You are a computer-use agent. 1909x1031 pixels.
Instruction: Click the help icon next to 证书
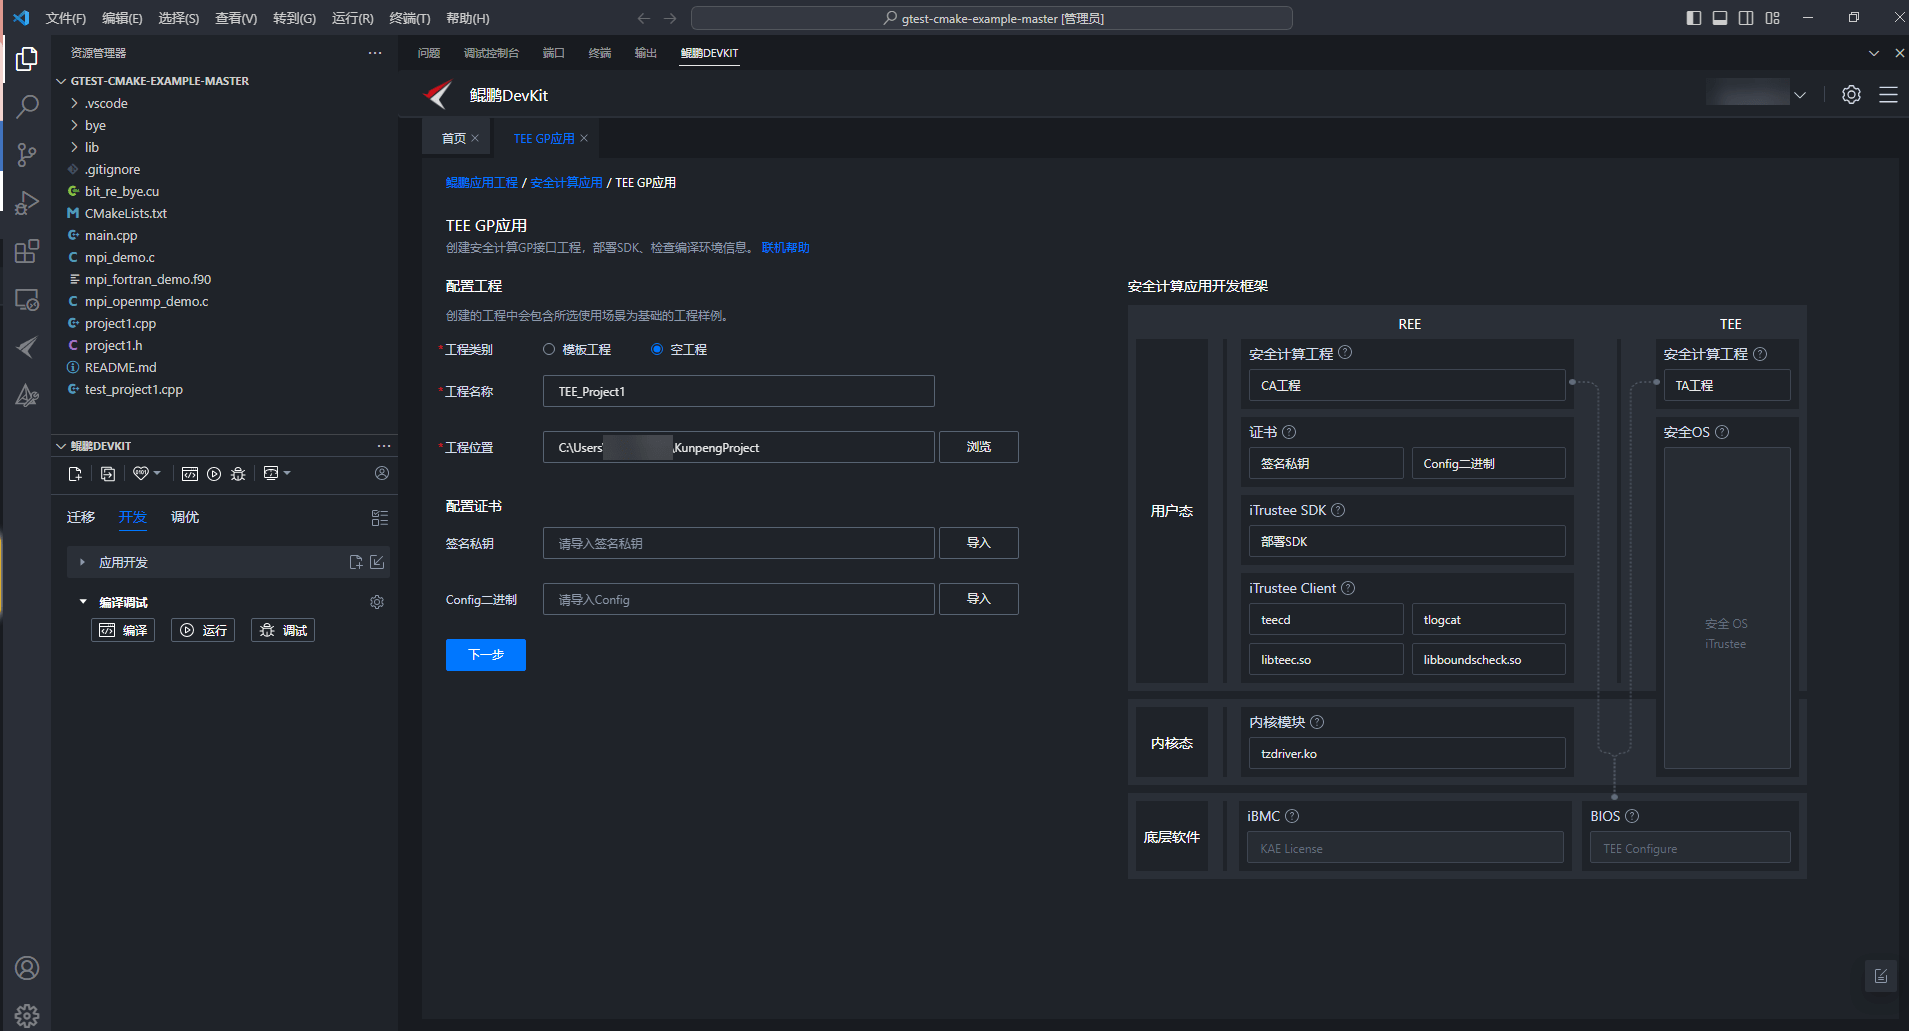[x=1289, y=432]
